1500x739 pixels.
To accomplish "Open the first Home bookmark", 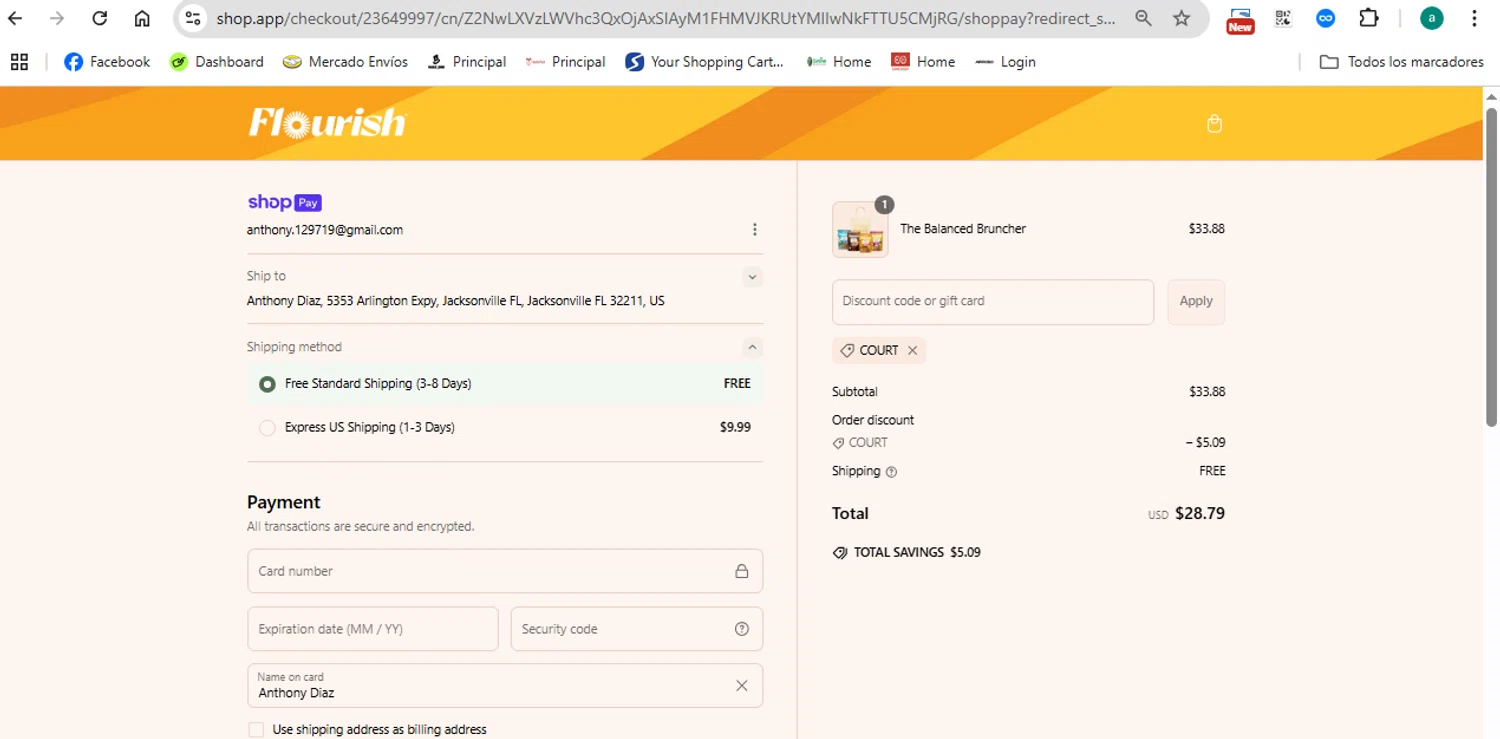I will pyautogui.click(x=838, y=62).
